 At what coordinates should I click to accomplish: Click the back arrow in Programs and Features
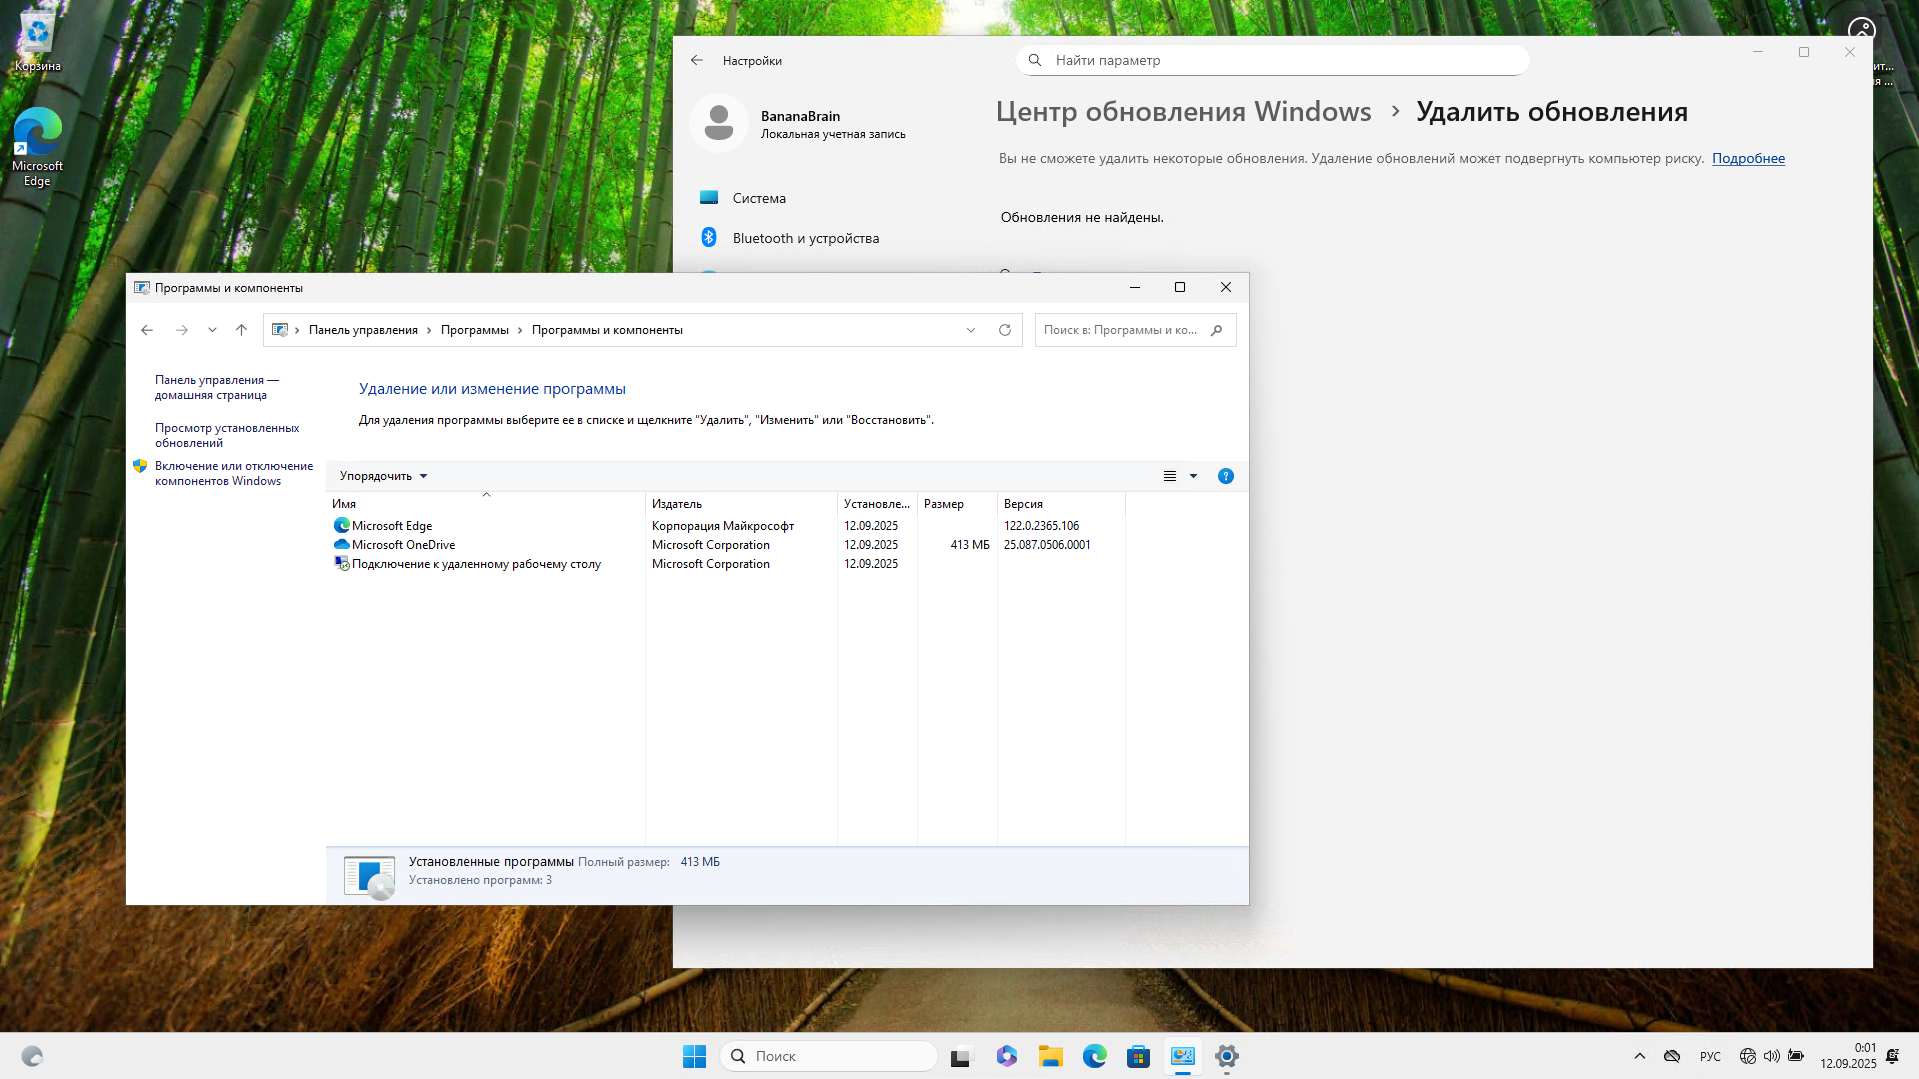147,330
